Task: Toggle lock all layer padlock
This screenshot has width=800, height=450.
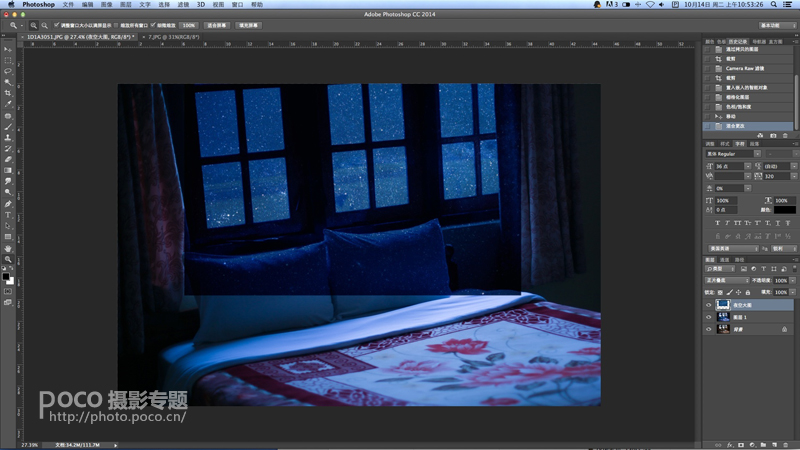Action: click(748, 292)
